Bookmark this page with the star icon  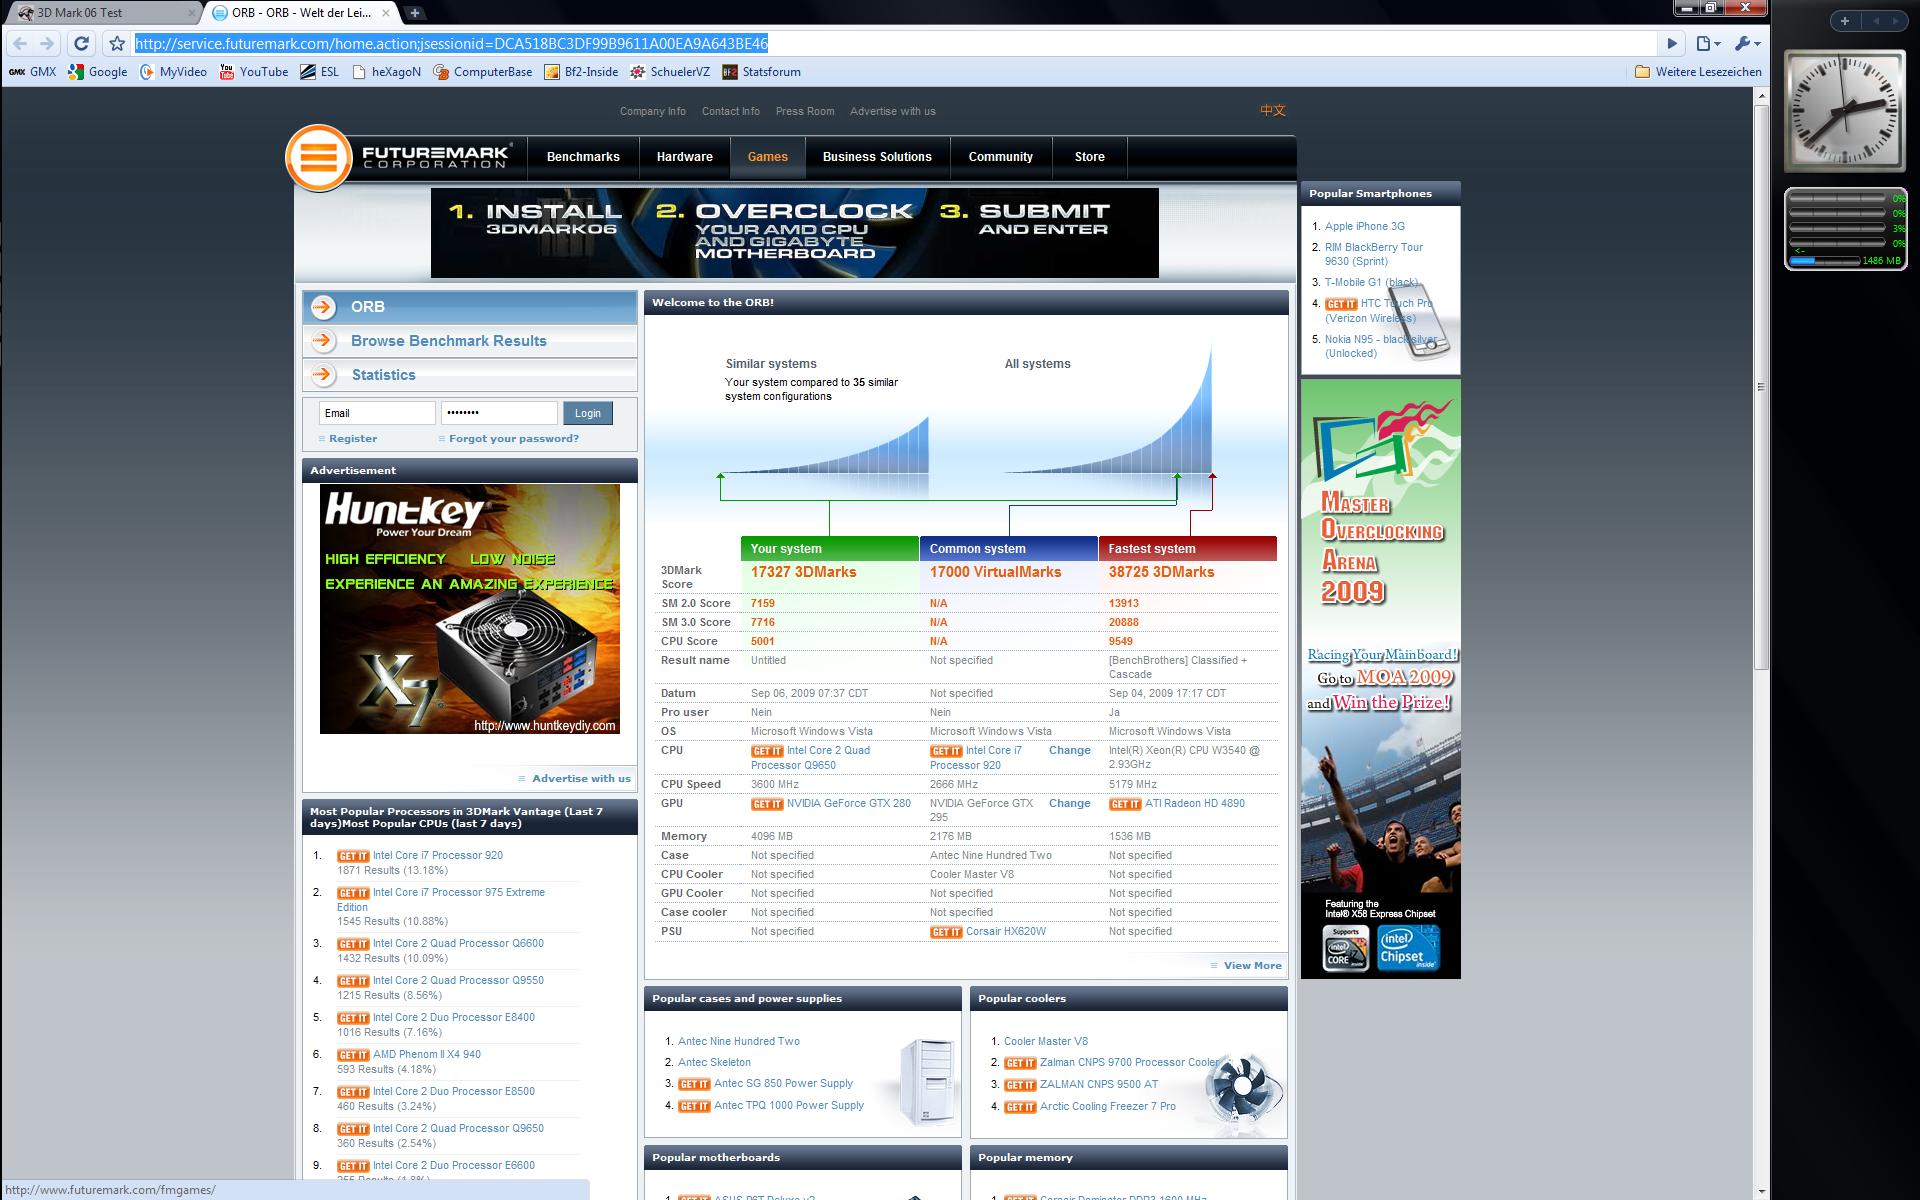(x=117, y=43)
